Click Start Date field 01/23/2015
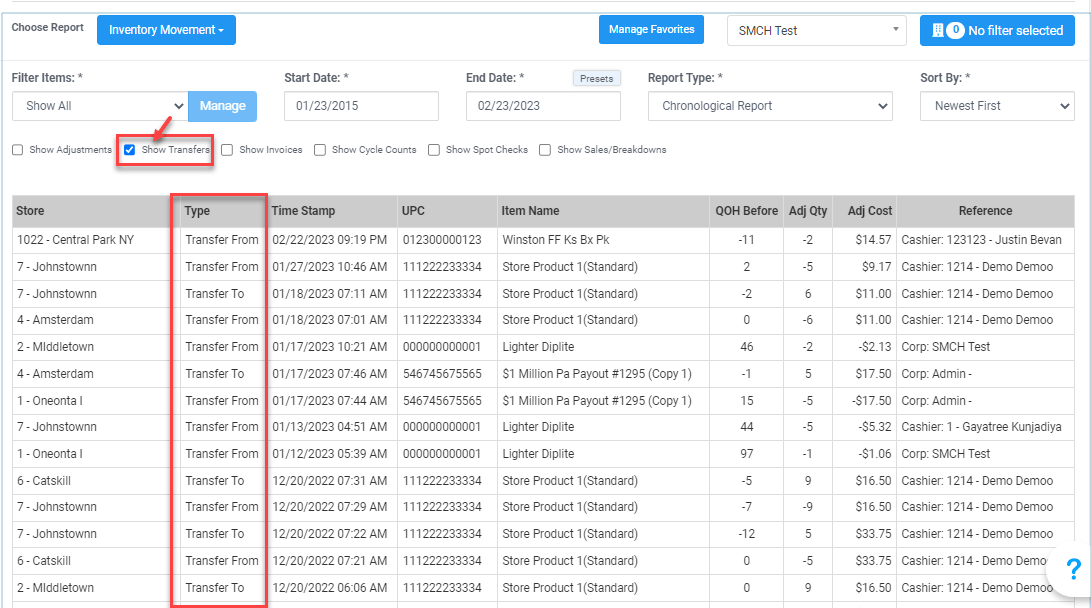 point(361,106)
